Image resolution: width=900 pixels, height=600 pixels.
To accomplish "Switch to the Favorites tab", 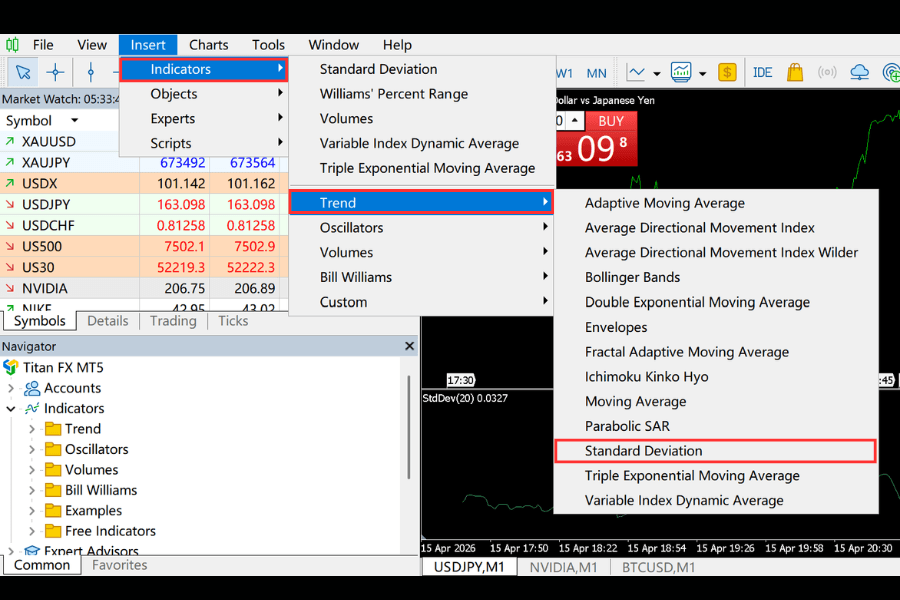I will click(x=119, y=565).
